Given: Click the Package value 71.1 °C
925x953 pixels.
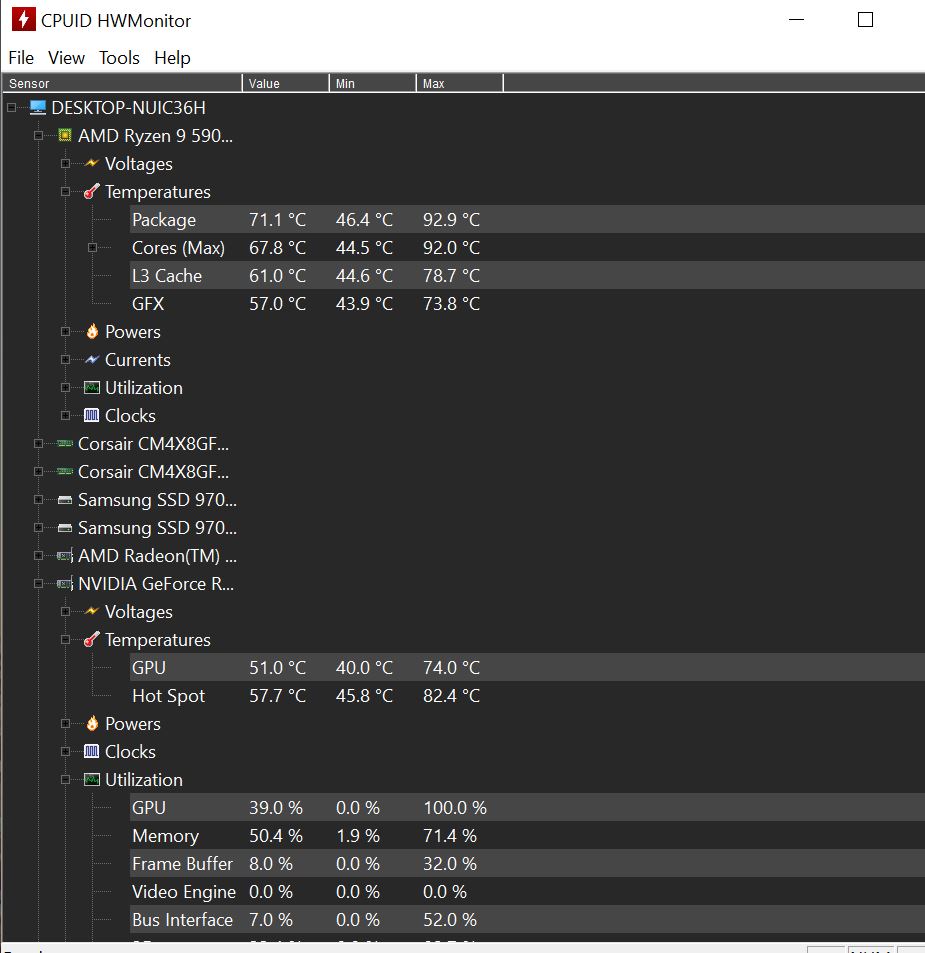Looking at the screenshot, I should [278, 219].
